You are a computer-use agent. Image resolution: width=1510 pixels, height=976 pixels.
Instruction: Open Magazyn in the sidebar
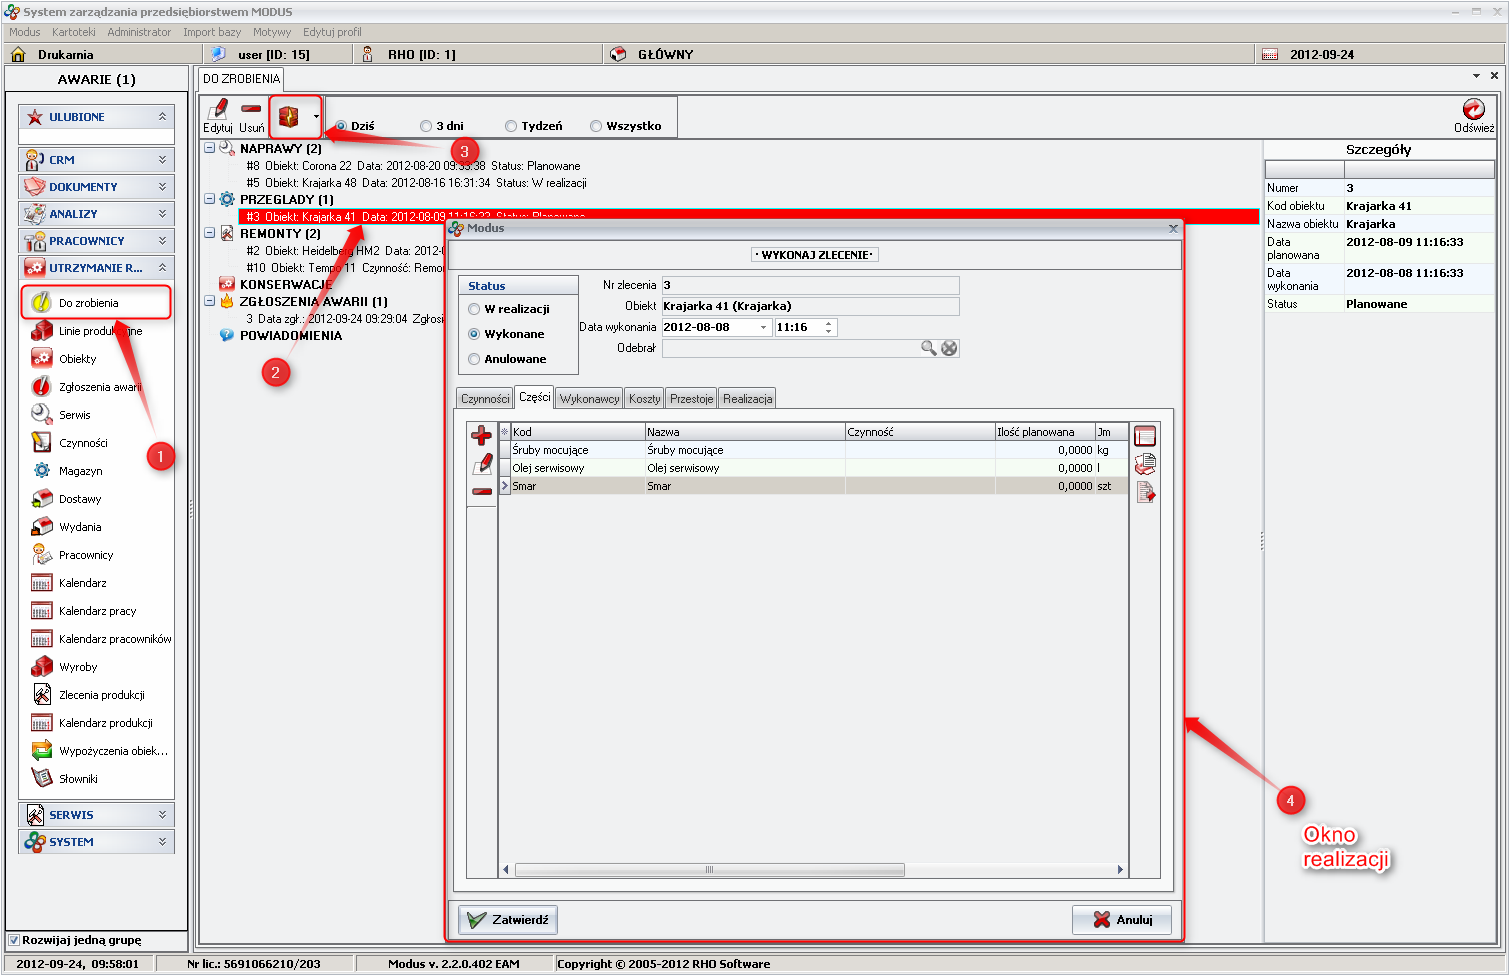click(x=80, y=471)
